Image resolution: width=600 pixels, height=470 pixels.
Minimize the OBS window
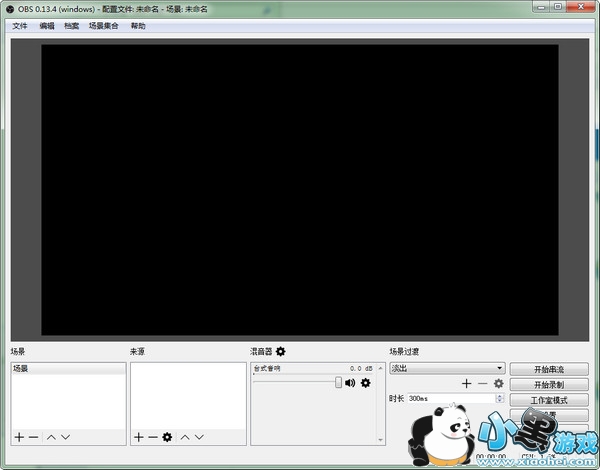(541, 7)
